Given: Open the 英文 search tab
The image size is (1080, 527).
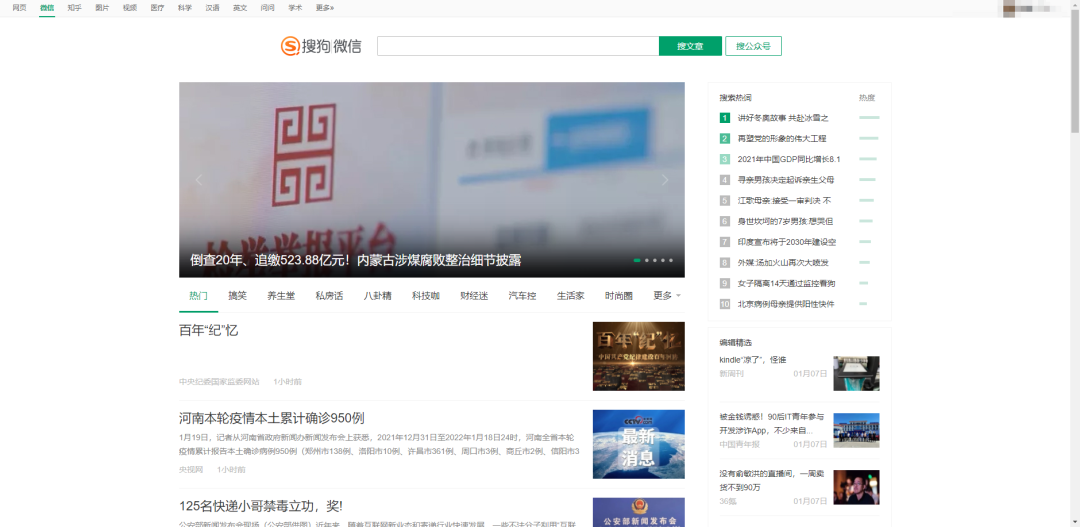Looking at the screenshot, I should pyautogui.click(x=240, y=8).
